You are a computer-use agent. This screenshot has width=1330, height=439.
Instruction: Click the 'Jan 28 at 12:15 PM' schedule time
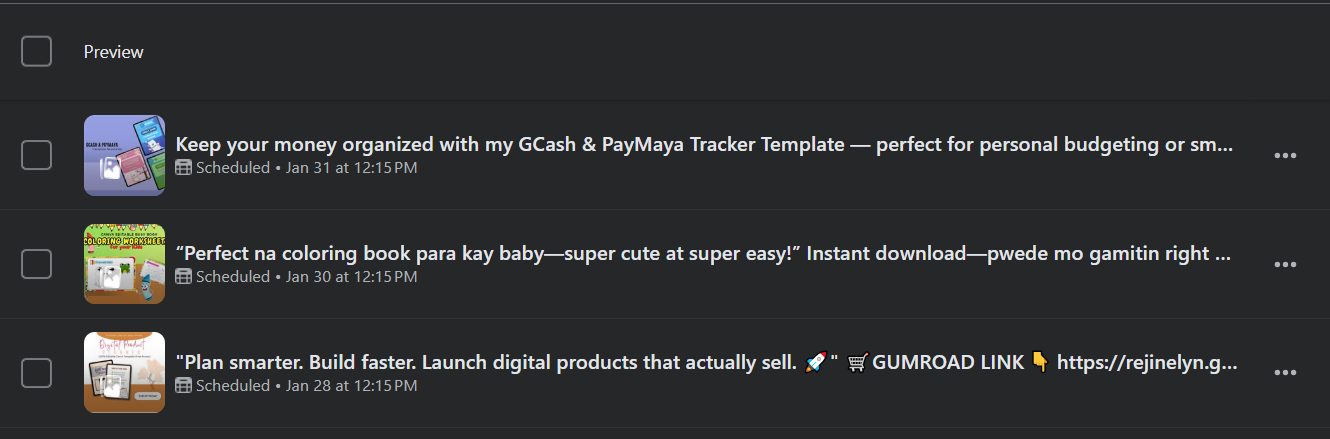(351, 386)
